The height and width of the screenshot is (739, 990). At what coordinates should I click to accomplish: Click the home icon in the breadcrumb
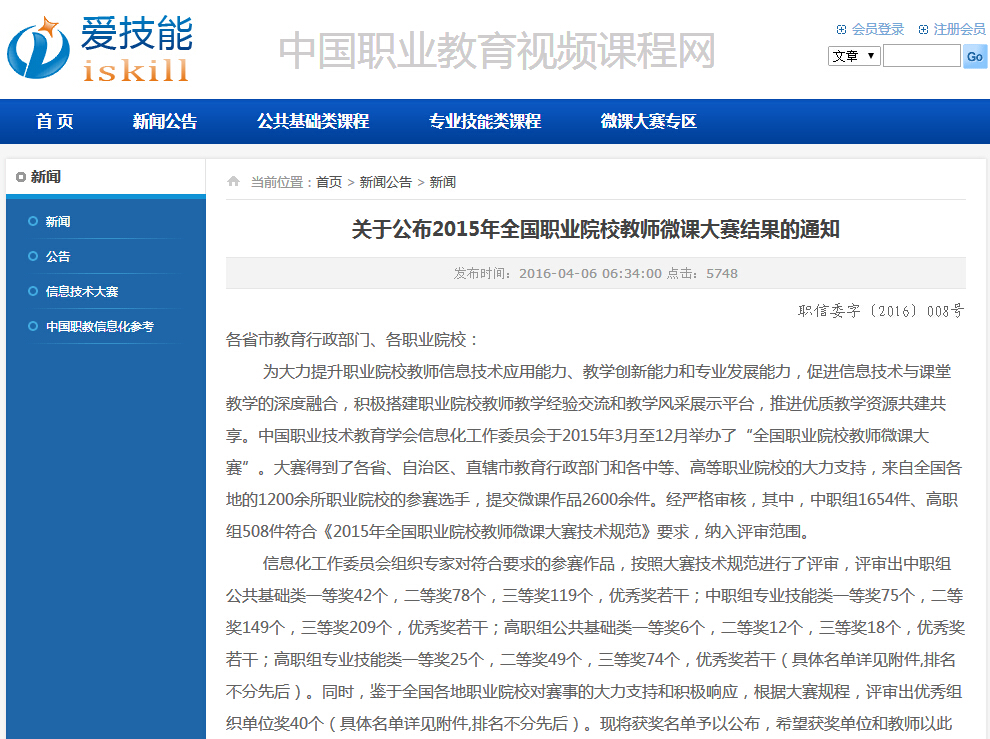tap(233, 182)
